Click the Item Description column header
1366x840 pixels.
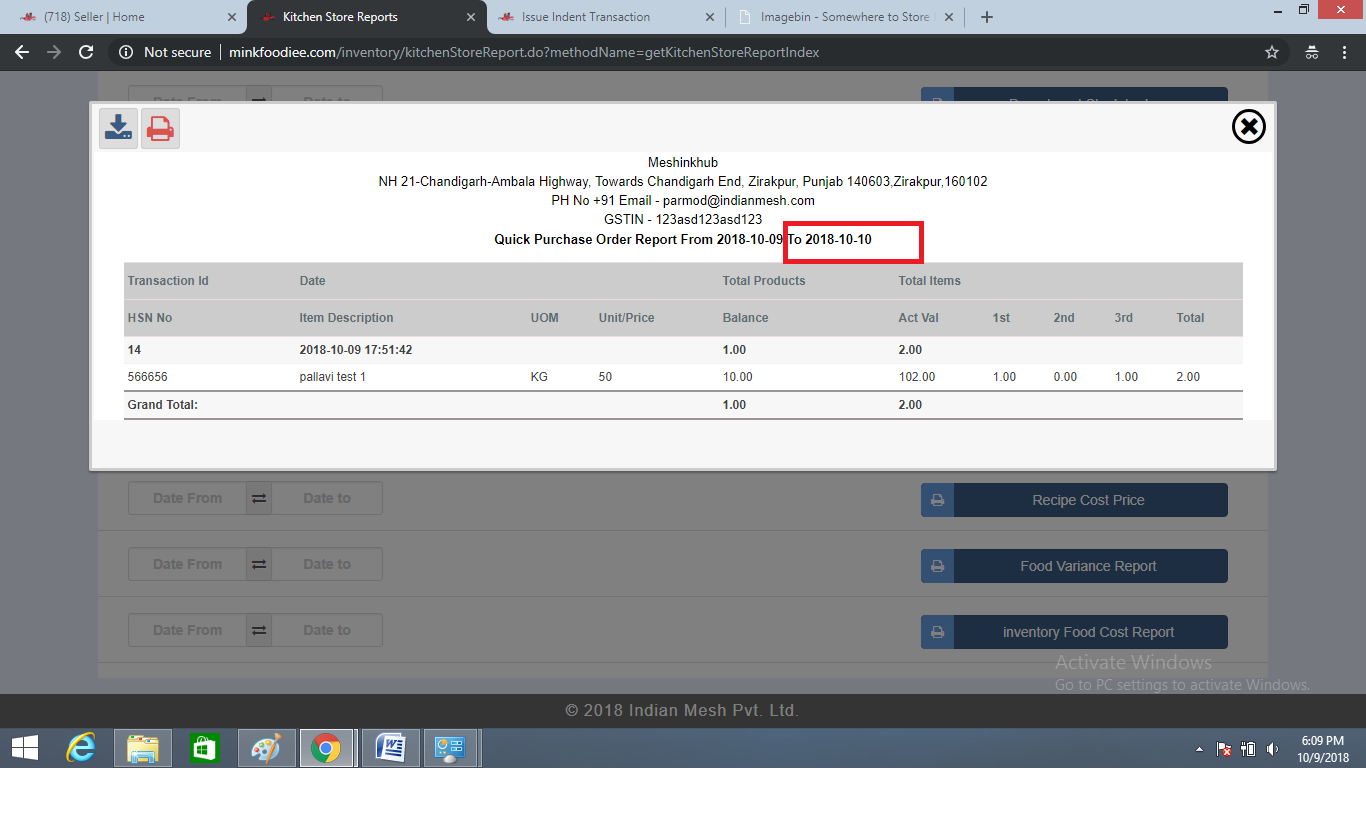(x=346, y=318)
